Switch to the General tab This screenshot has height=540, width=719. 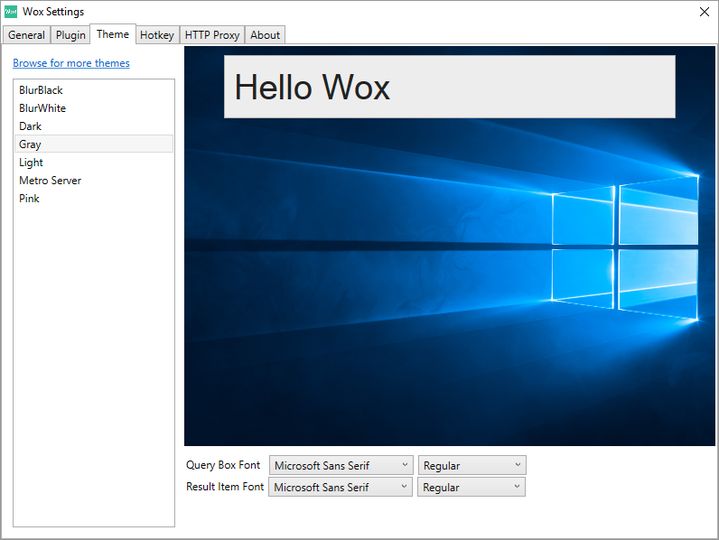(26, 35)
